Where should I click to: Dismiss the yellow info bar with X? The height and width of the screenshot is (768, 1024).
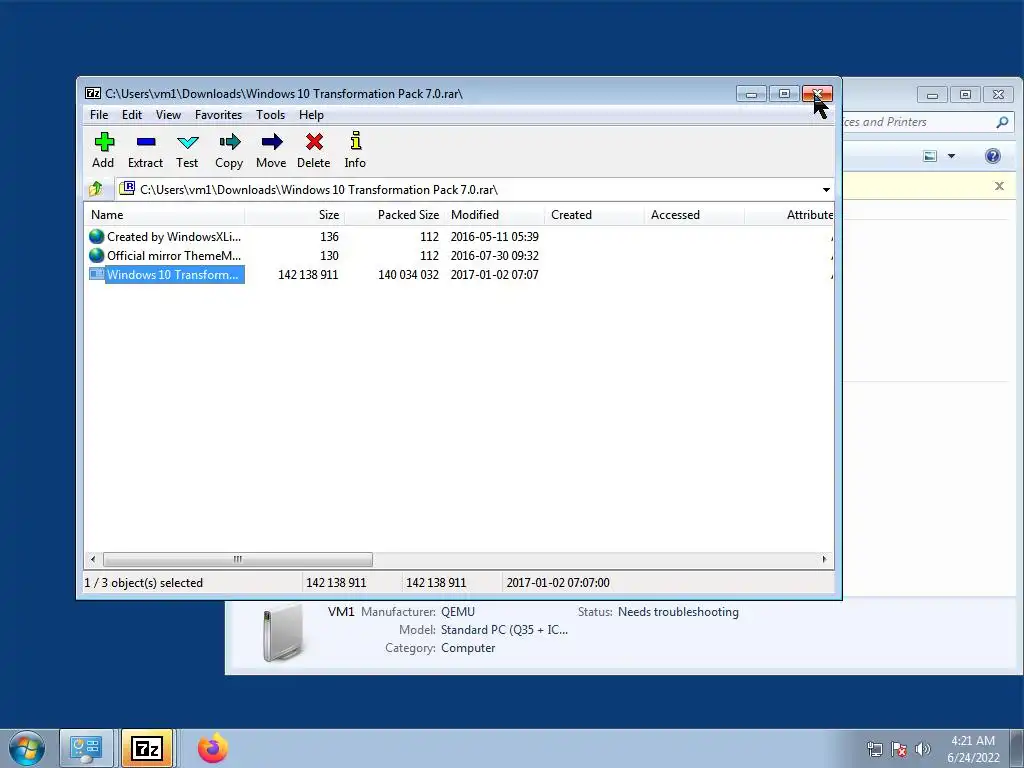[999, 186]
